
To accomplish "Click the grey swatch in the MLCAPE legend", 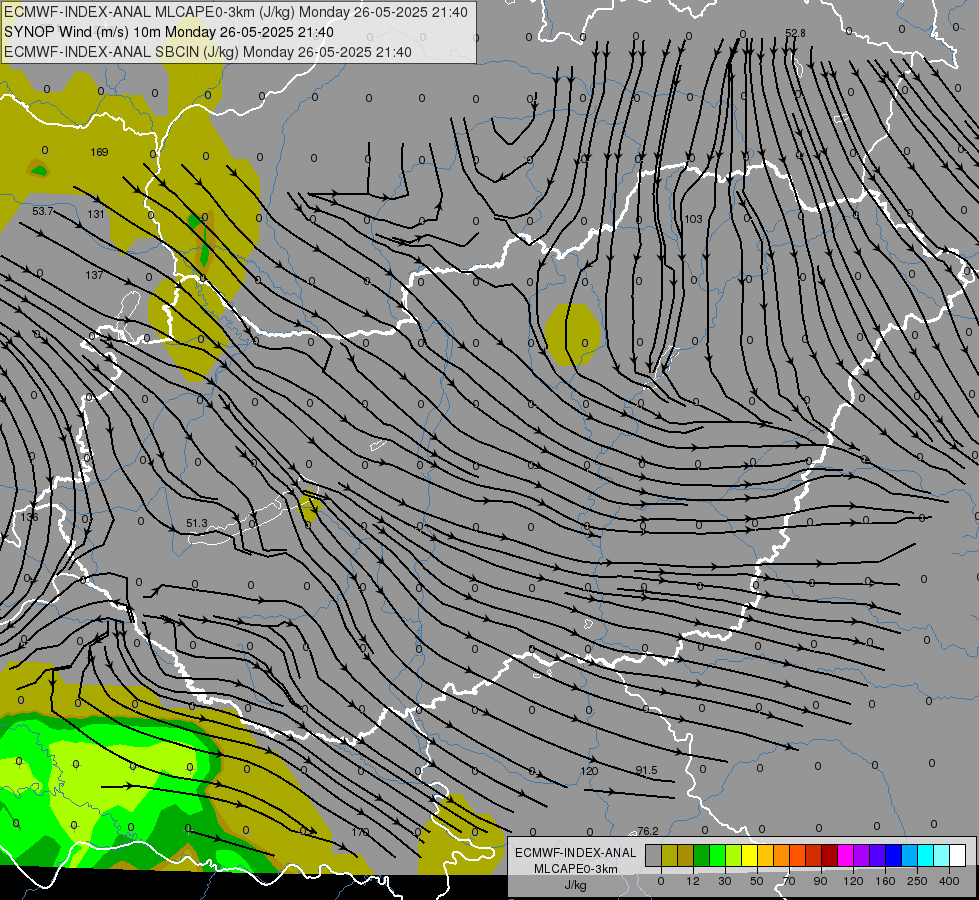I will point(654,855).
